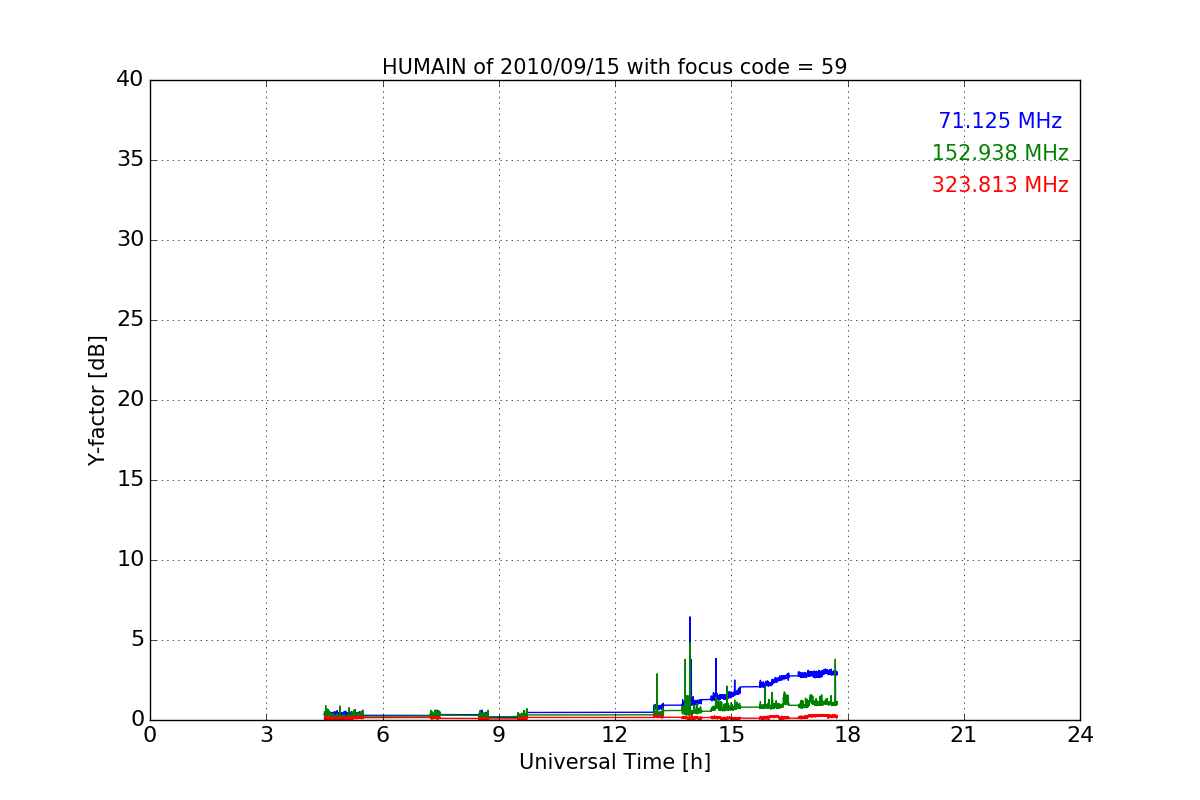This screenshot has height=800, width=1200.
Task: Click the x-axis tick value 6
Action: pyautogui.click(x=382, y=735)
